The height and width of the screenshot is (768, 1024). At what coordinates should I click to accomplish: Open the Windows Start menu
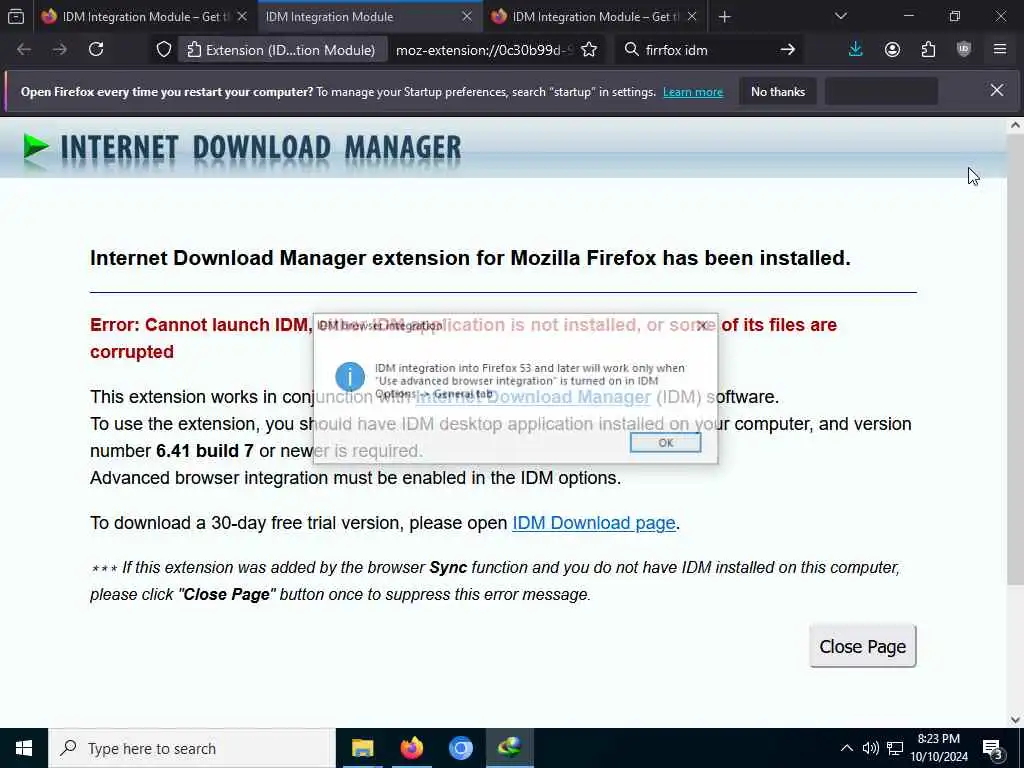point(24,748)
